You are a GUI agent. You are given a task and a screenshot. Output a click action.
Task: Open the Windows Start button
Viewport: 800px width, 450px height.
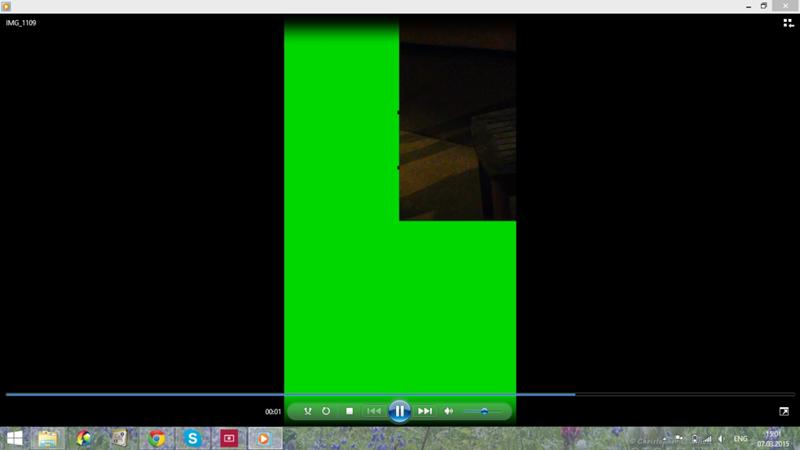click(x=15, y=438)
